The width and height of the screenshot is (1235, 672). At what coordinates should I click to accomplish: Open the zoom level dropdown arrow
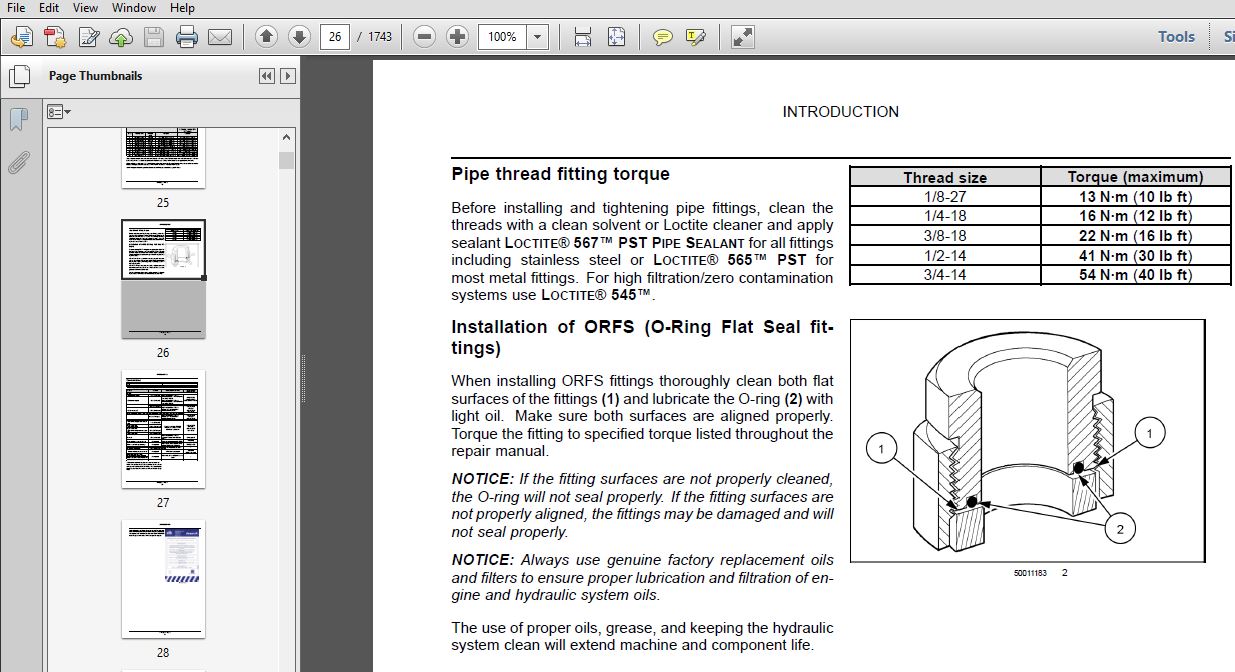(537, 37)
